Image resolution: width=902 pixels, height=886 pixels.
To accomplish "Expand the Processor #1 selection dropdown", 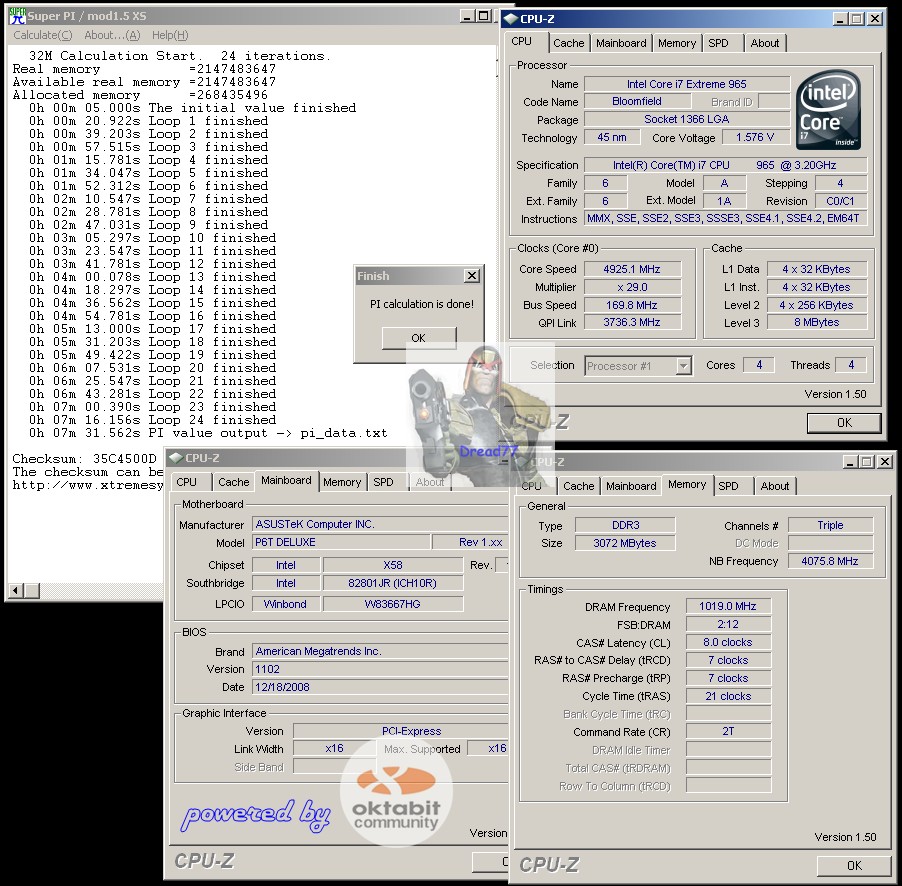I will click(x=683, y=366).
